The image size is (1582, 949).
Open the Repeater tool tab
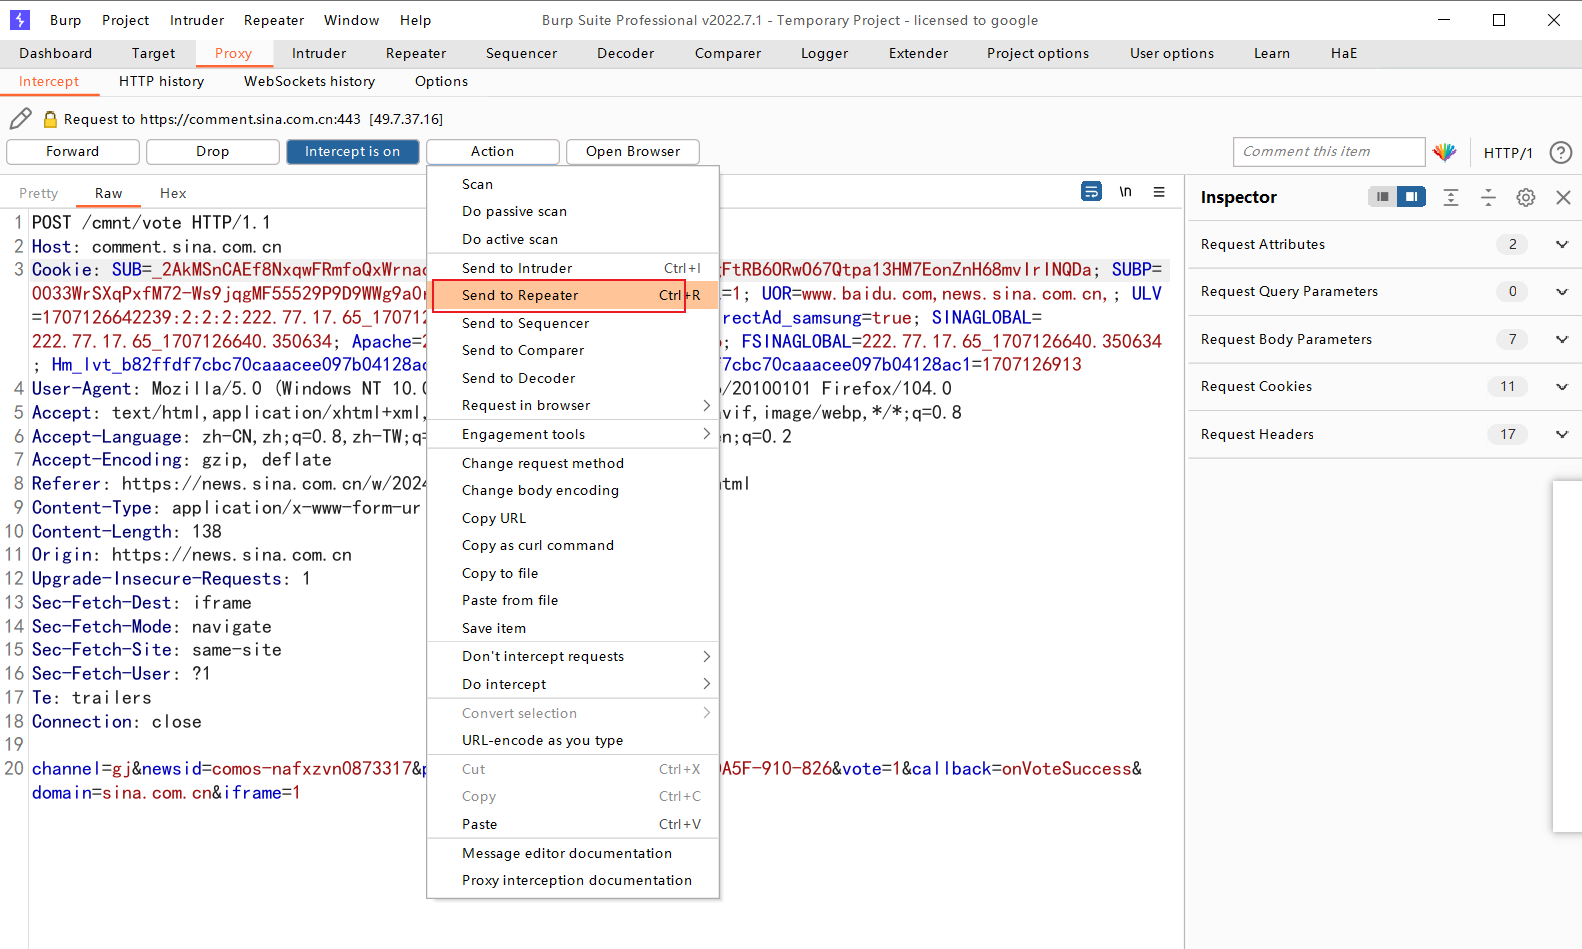coord(416,54)
